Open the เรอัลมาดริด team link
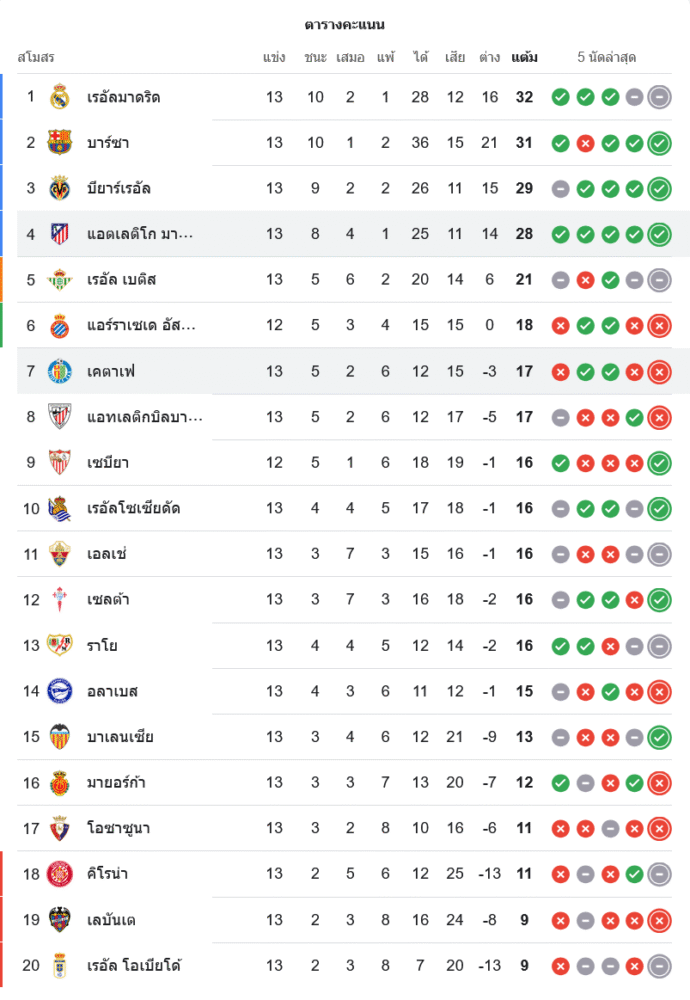The height and width of the screenshot is (1000, 690). (x=124, y=97)
